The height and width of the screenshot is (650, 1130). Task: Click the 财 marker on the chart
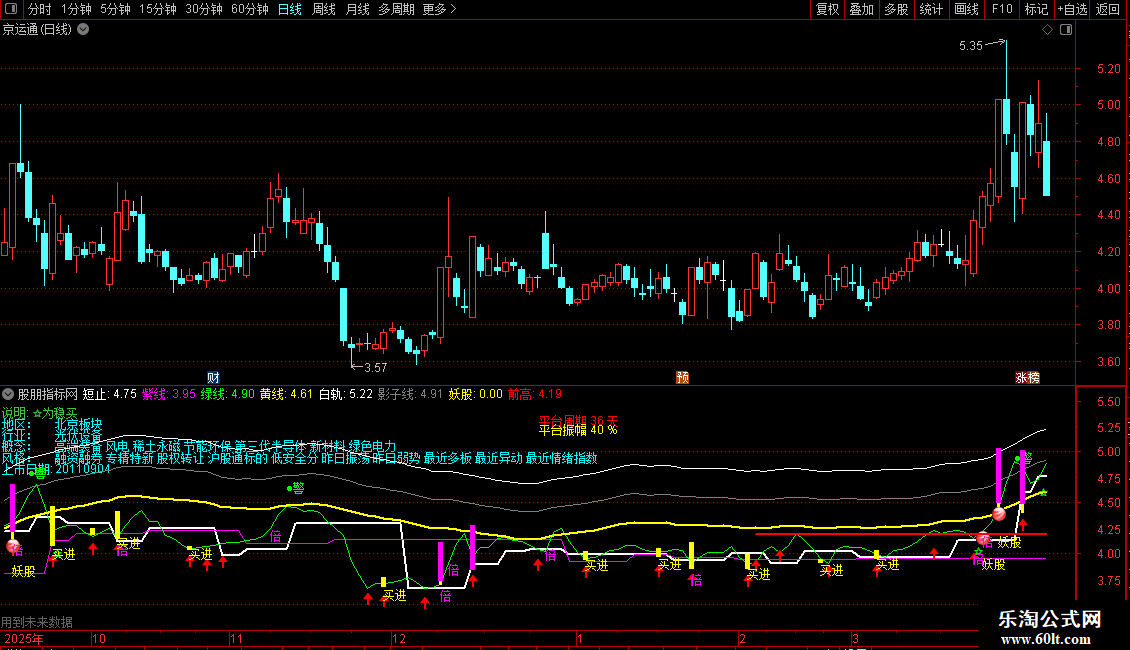(213, 377)
